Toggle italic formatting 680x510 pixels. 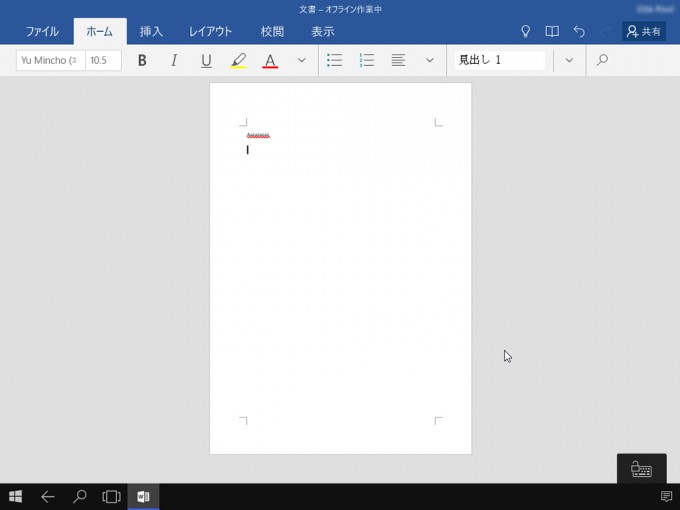coord(174,60)
